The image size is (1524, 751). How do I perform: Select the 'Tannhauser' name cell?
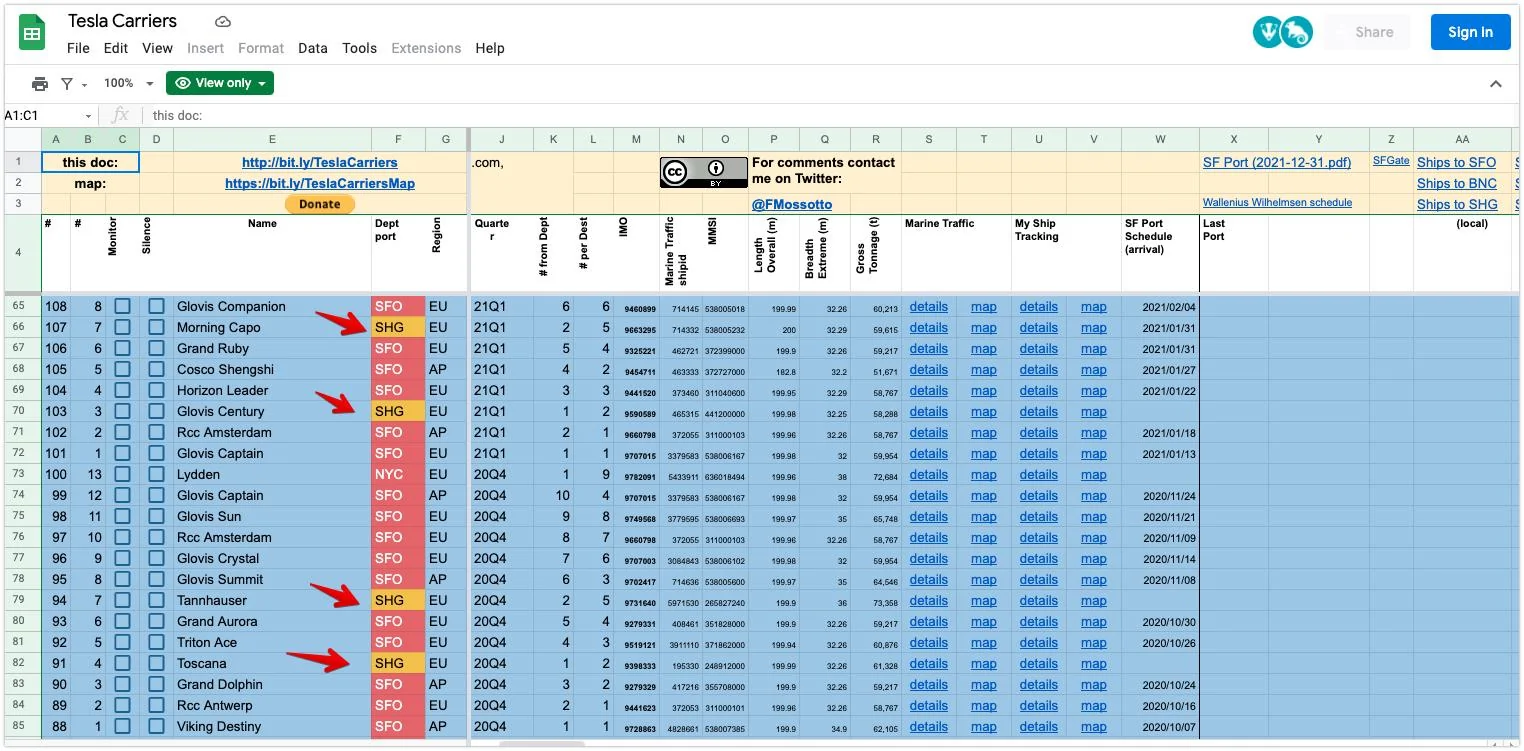(x=272, y=601)
